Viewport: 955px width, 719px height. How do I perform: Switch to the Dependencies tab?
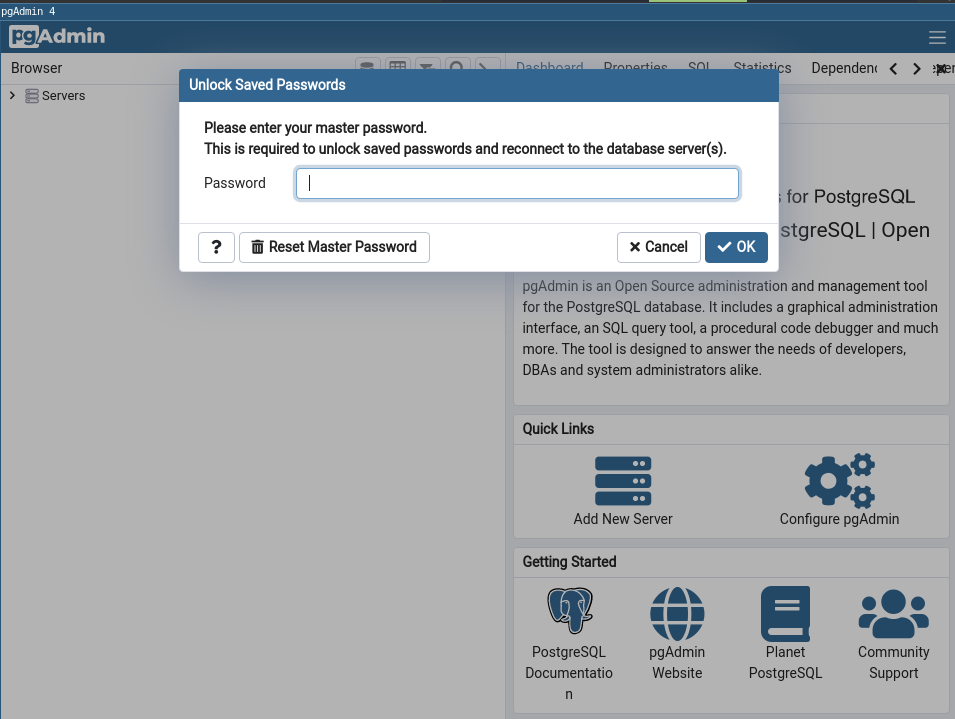[x=844, y=68]
